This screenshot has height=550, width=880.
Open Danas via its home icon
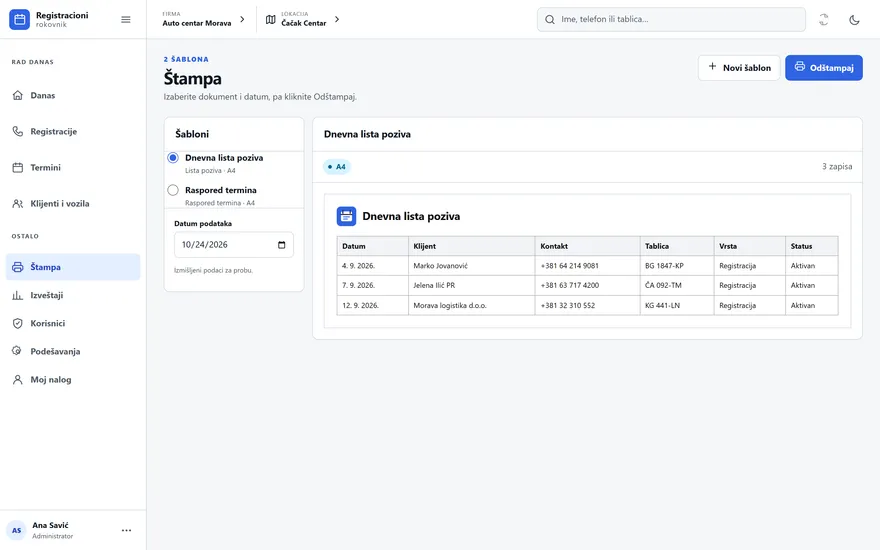(x=18, y=95)
